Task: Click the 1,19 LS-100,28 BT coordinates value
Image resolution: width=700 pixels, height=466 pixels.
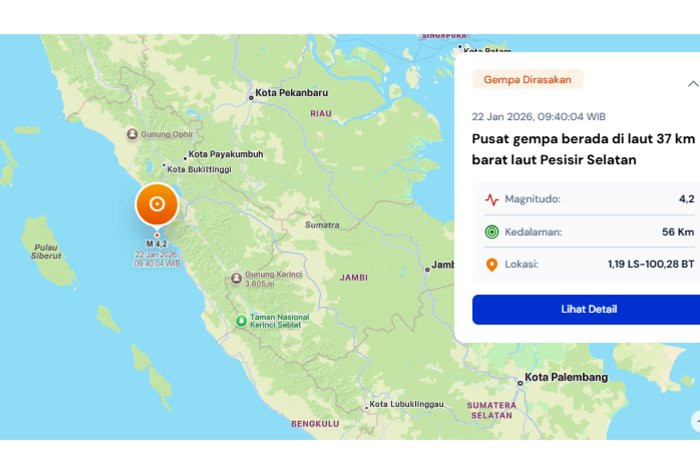Action: [x=650, y=265]
